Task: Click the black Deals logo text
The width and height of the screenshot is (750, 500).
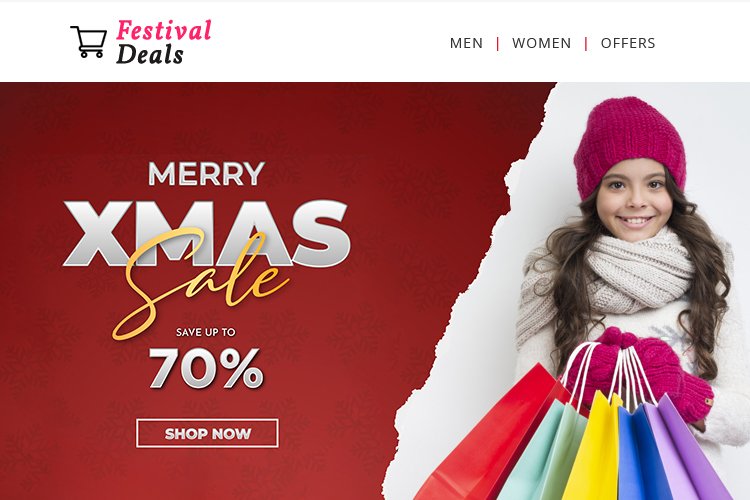Action: point(150,54)
